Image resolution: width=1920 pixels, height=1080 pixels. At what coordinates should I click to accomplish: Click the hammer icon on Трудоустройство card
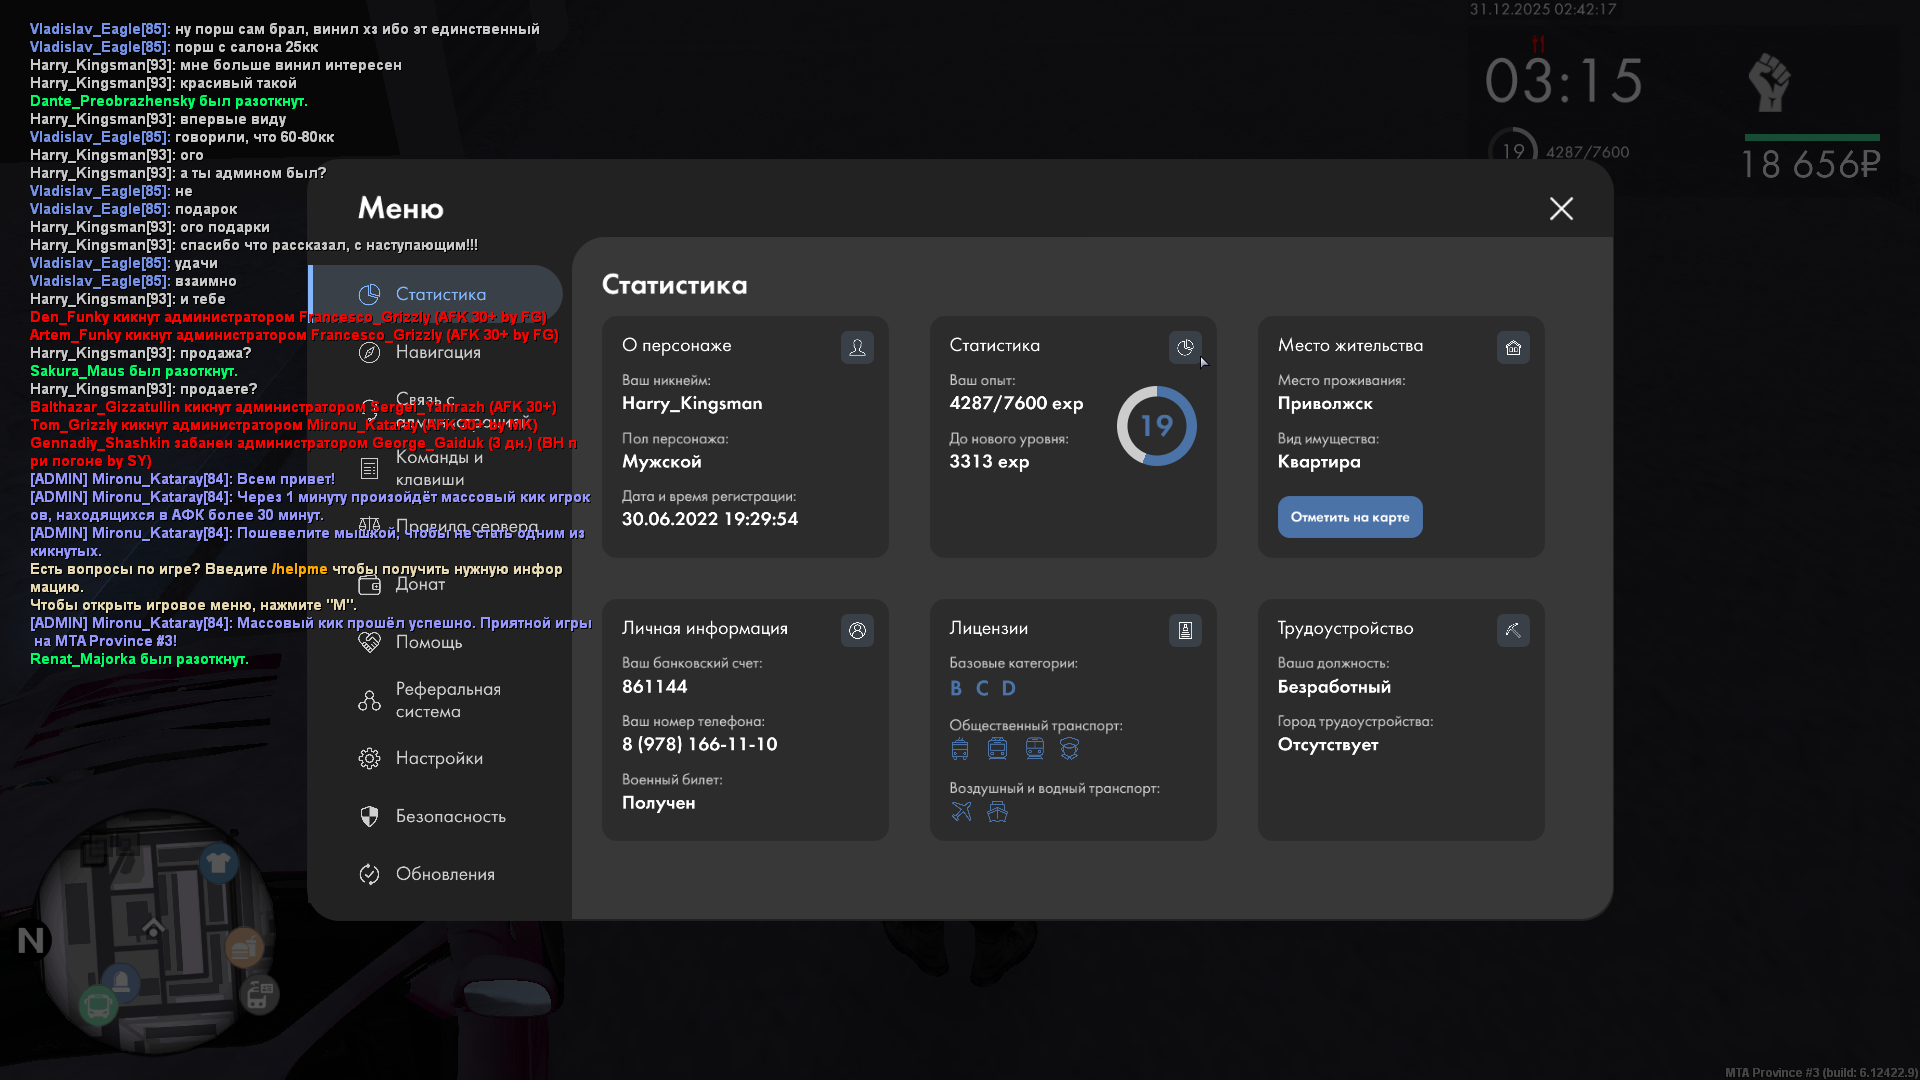[1513, 630]
